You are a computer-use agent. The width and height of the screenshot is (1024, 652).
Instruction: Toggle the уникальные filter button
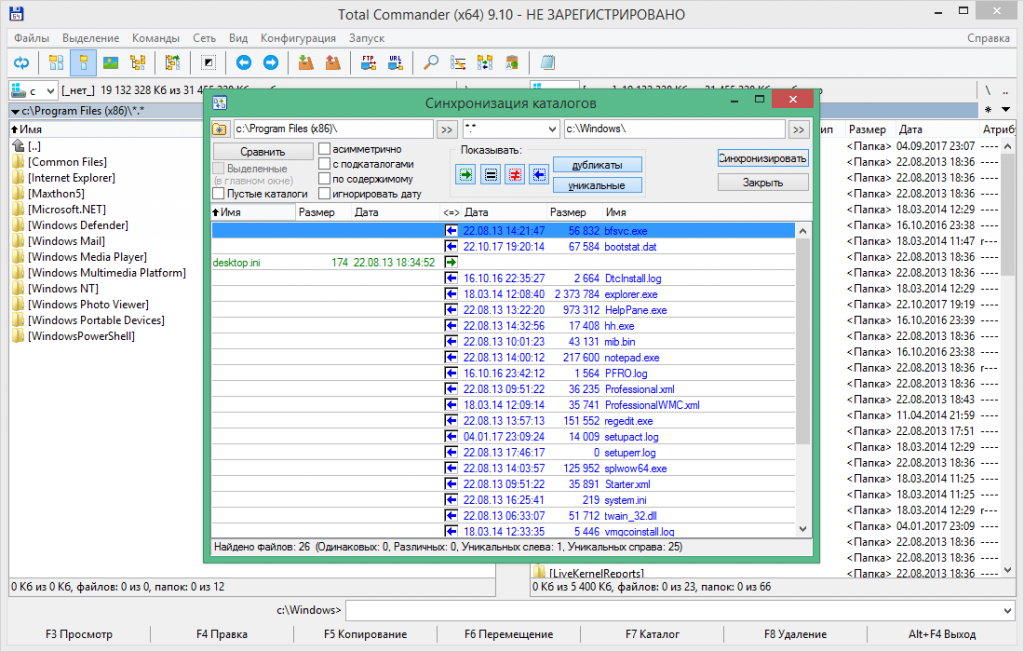598,186
